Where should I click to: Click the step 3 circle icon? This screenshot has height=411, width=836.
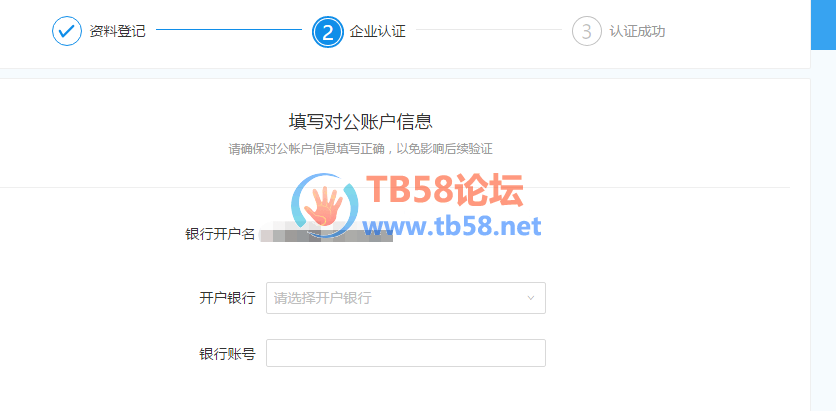[586, 31]
